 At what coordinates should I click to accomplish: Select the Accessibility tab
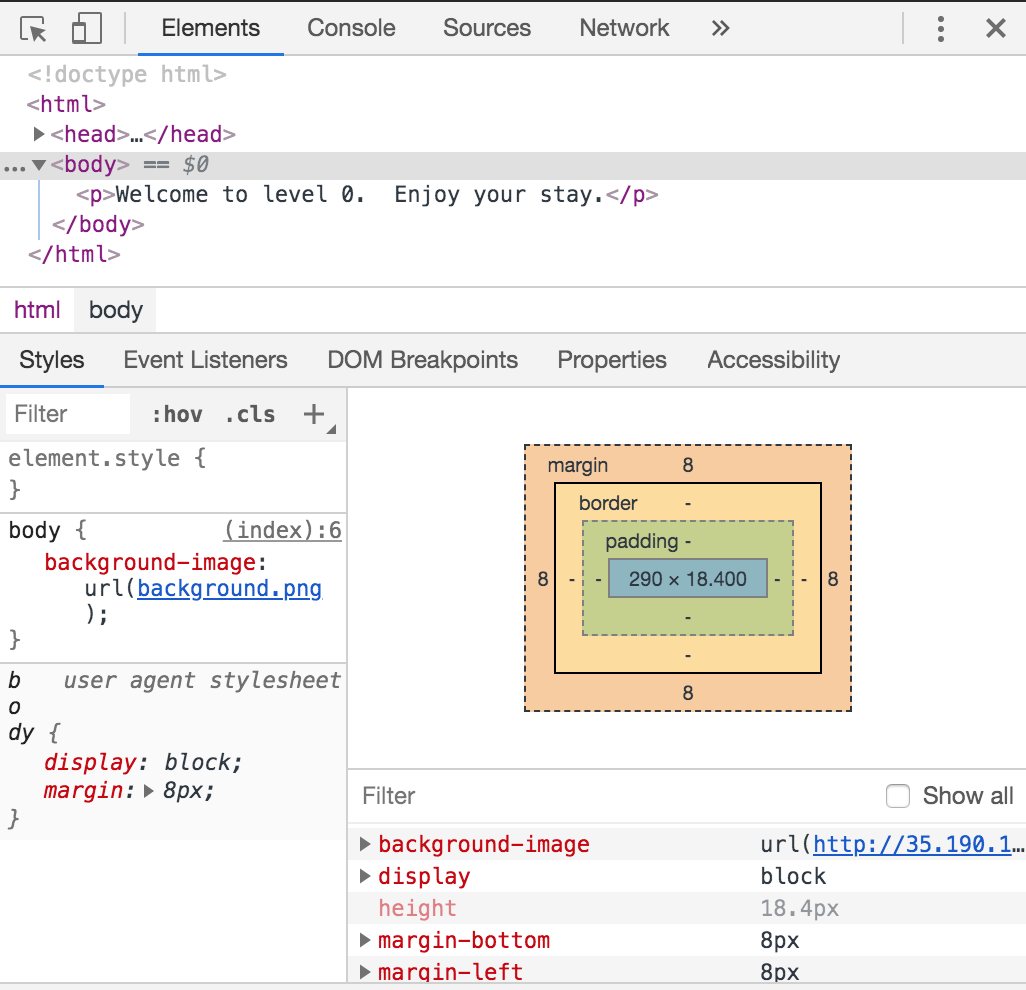point(772,360)
